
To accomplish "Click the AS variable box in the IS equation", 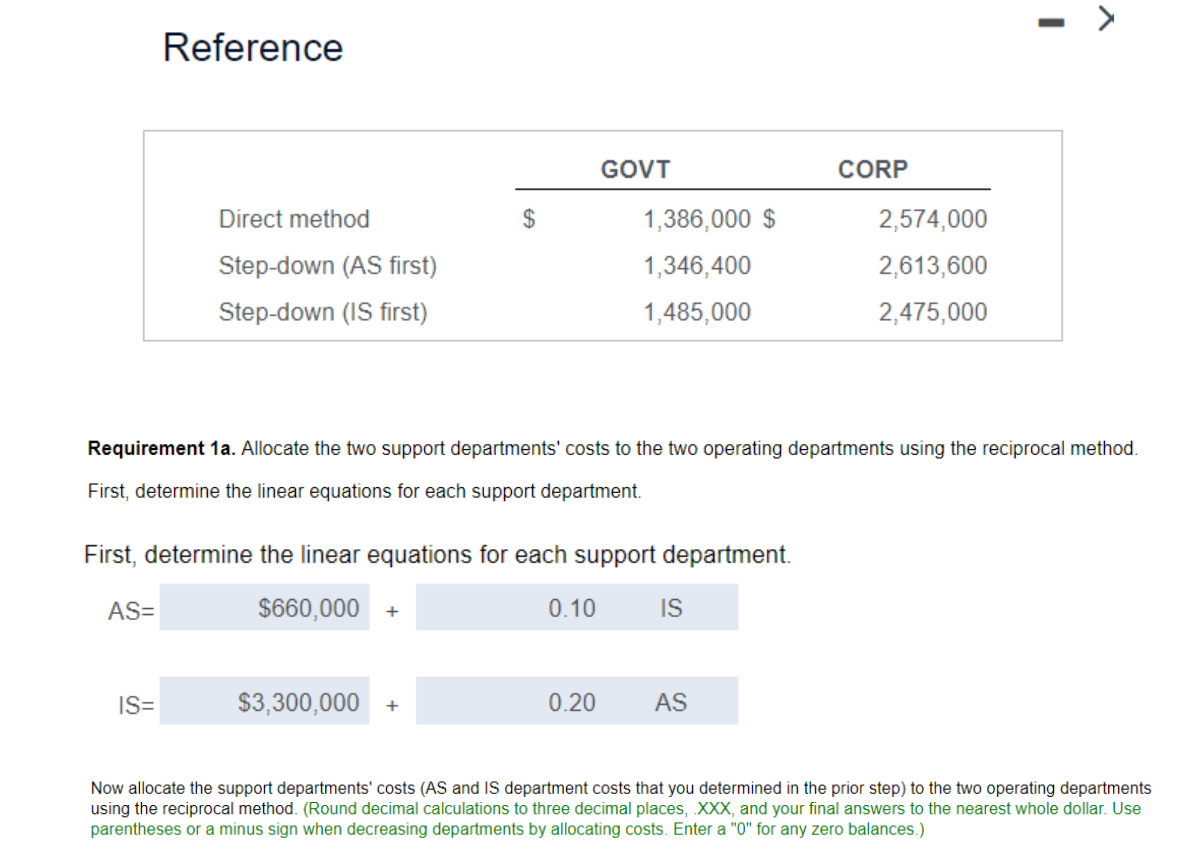I will (671, 701).
